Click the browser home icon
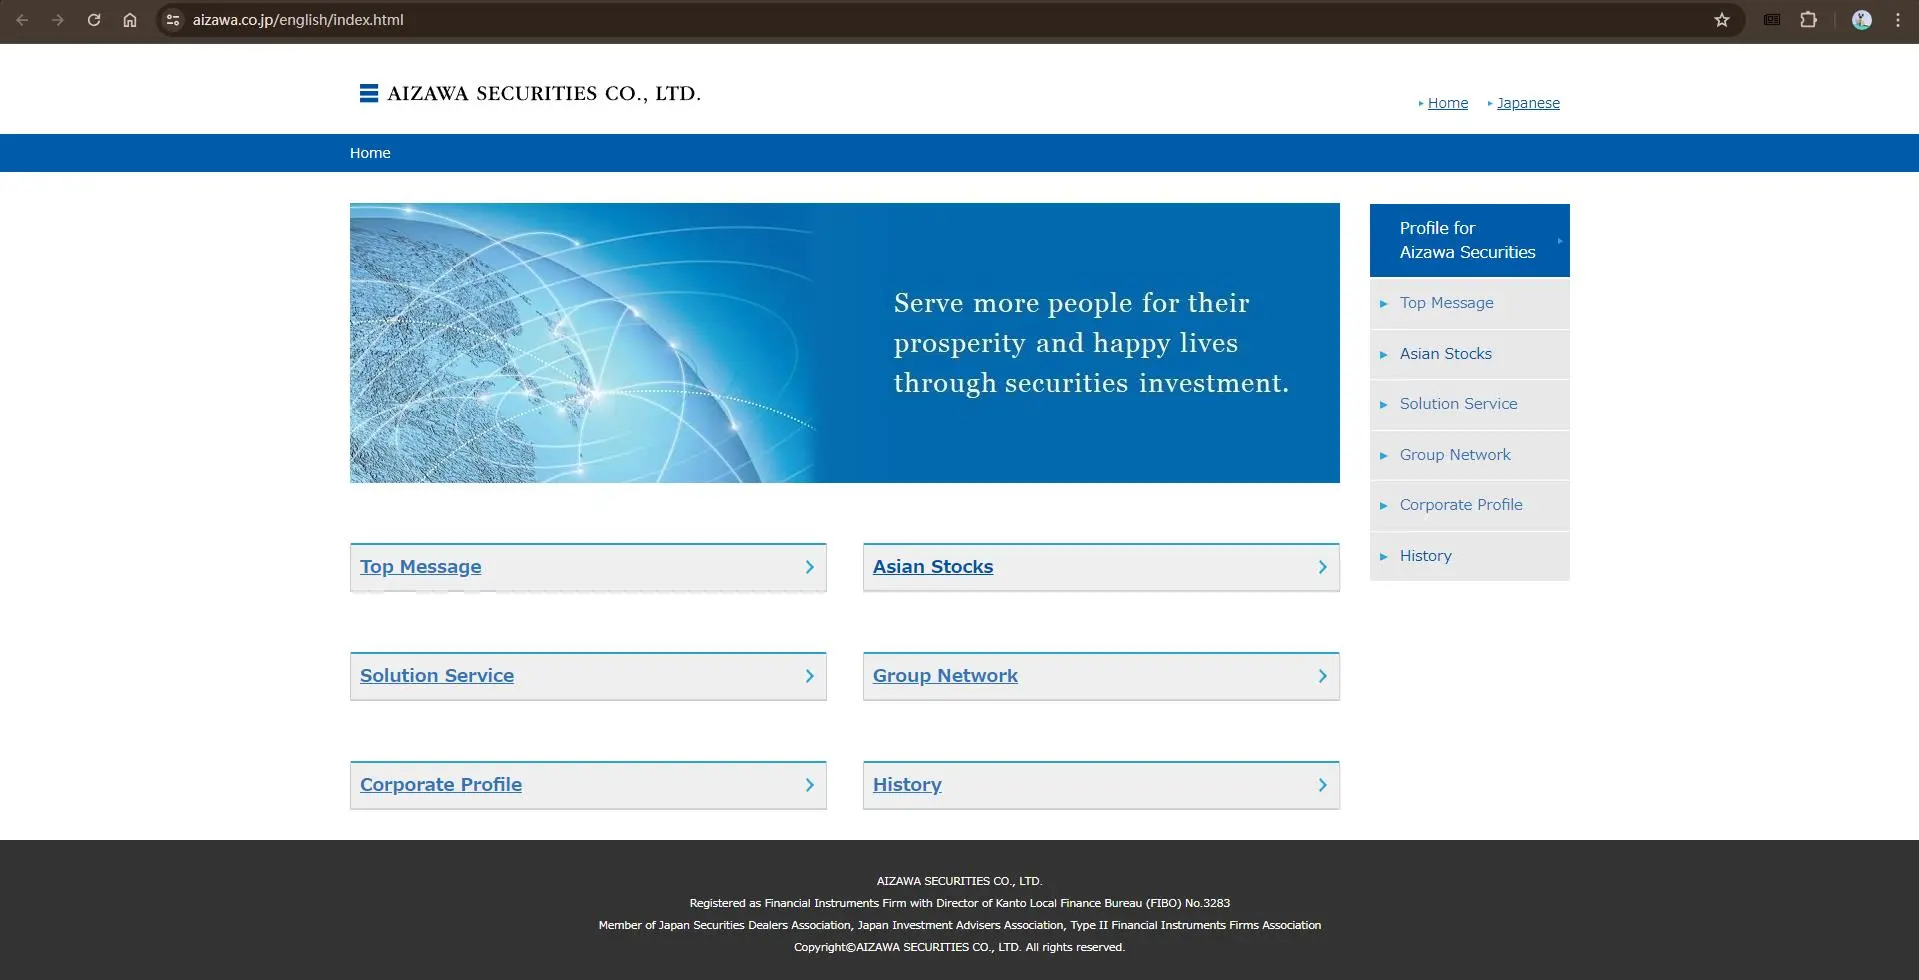Screen dimensions: 1919x980 tap(130, 20)
